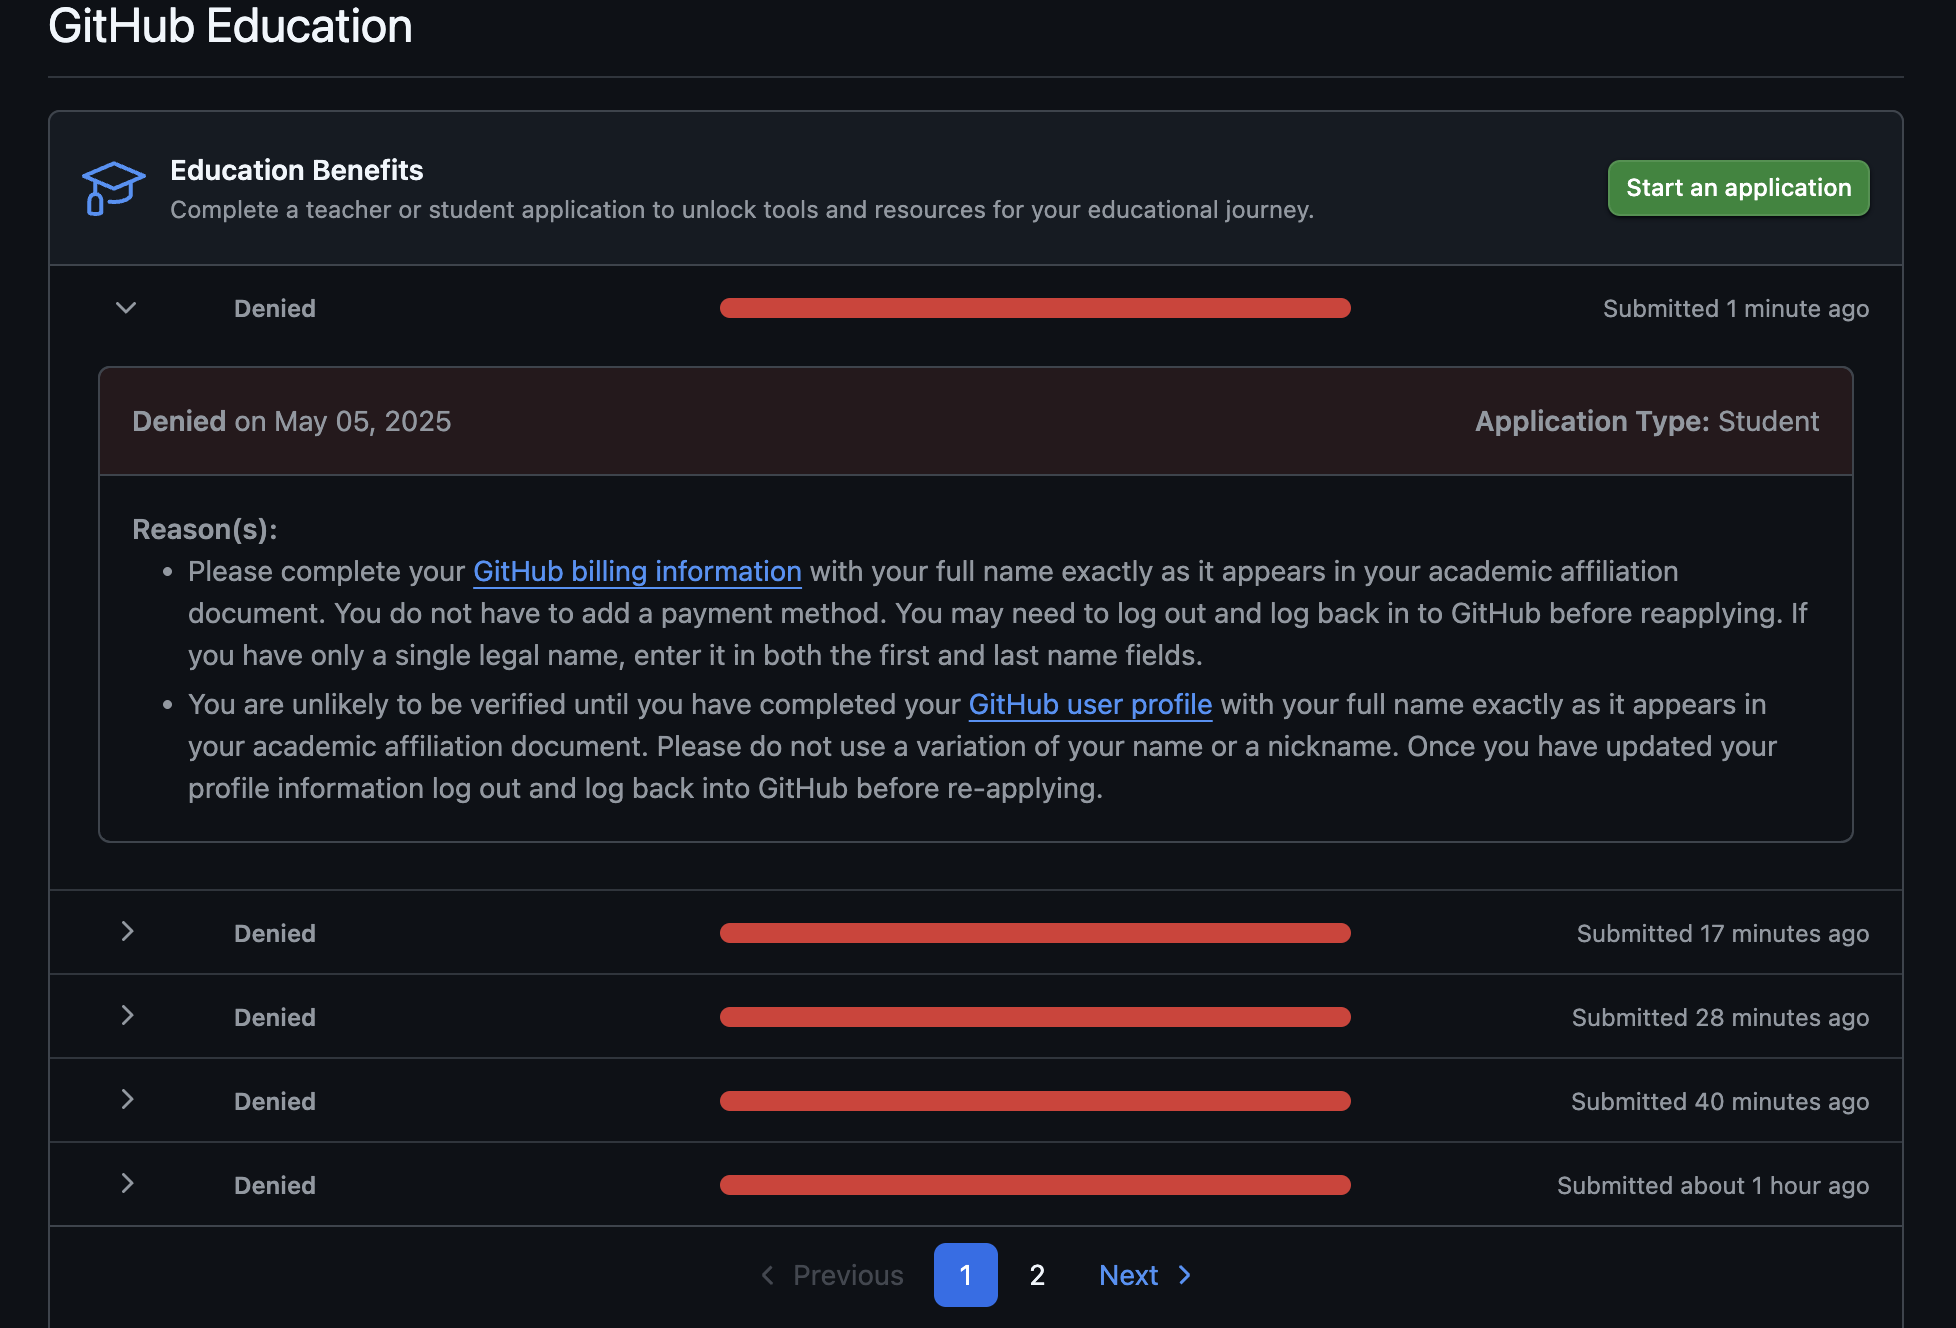Click the "Submitted 28 minutes ago" text
The width and height of the screenshot is (1956, 1328).
[1720, 1017]
